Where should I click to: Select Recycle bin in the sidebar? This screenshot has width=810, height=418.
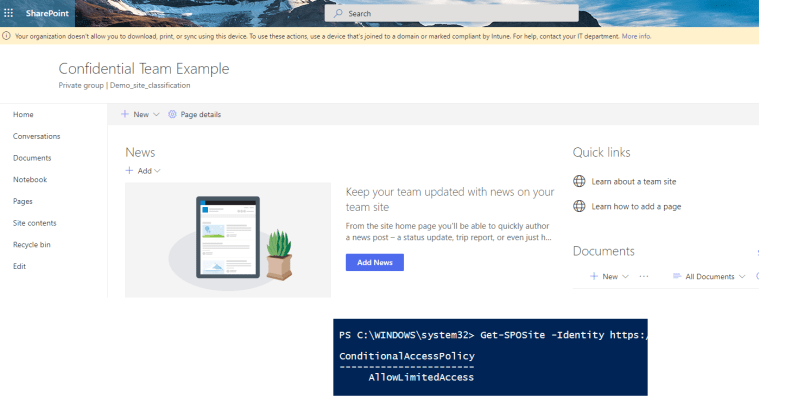(x=32, y=245)
